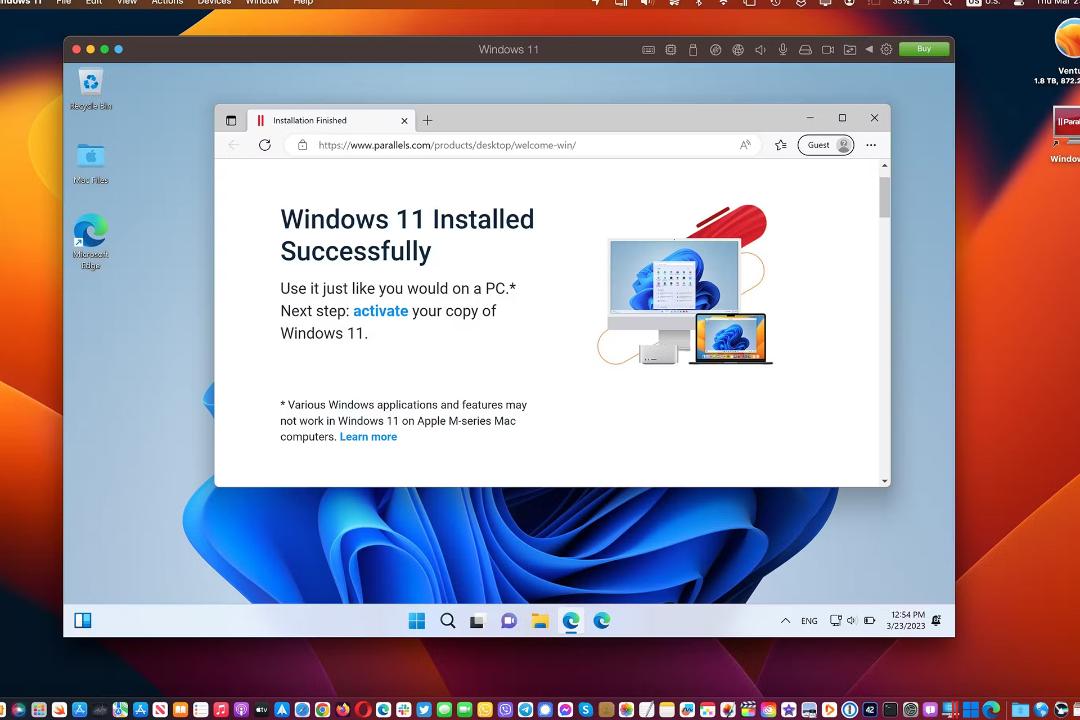Click the scrollbar down arrow in Edge
Viewport: 1080px width, 720px height.
884,481
